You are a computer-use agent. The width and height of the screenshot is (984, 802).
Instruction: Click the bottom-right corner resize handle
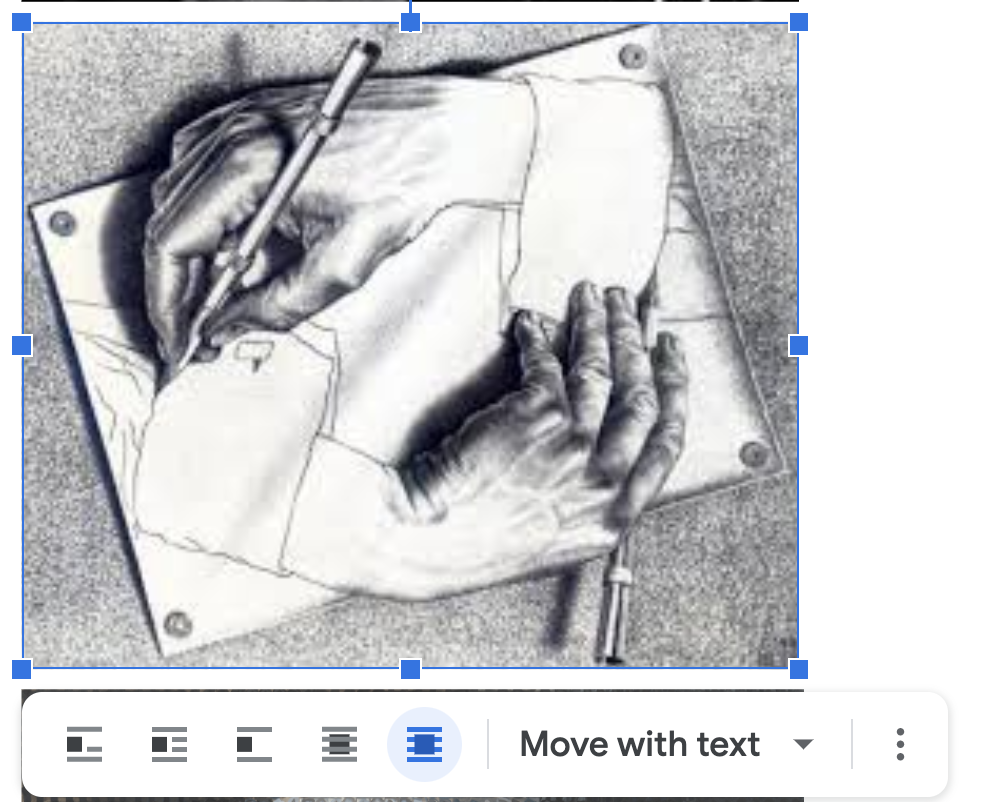[x=798, y=668]
